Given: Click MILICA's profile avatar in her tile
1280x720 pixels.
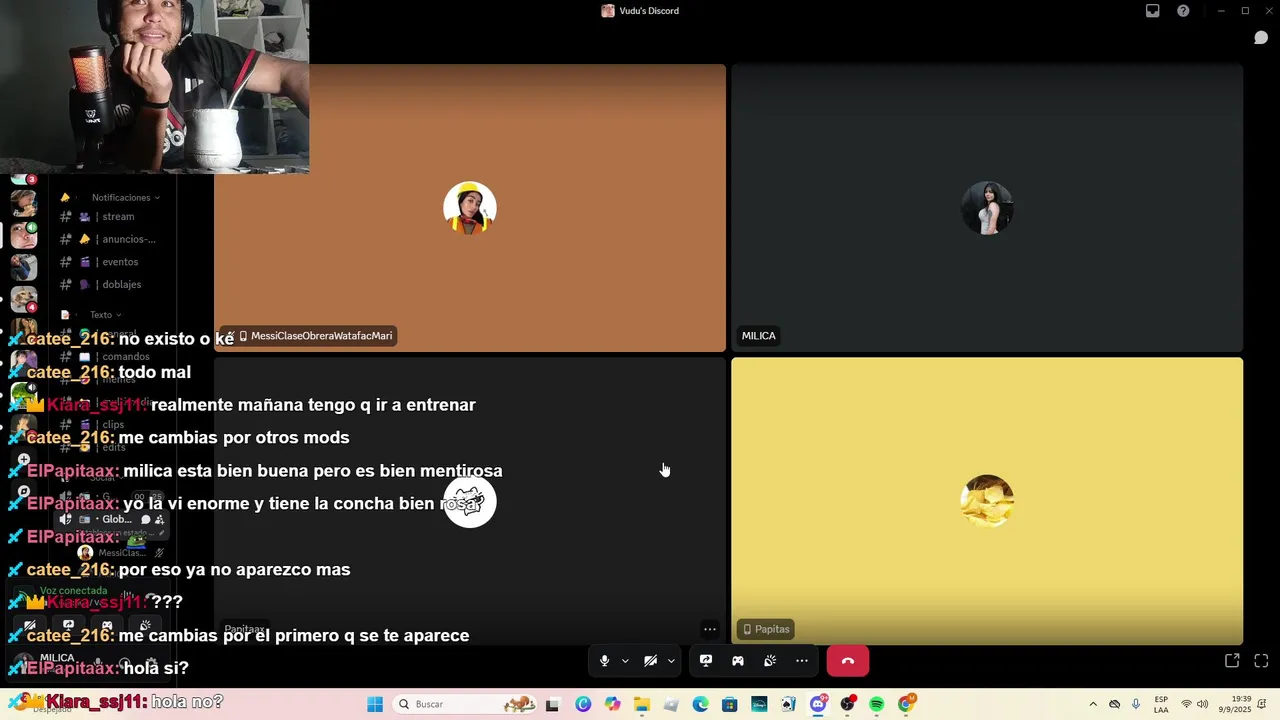Looking at the screenshot, I should pyautogui.click(x=987, y=208).
